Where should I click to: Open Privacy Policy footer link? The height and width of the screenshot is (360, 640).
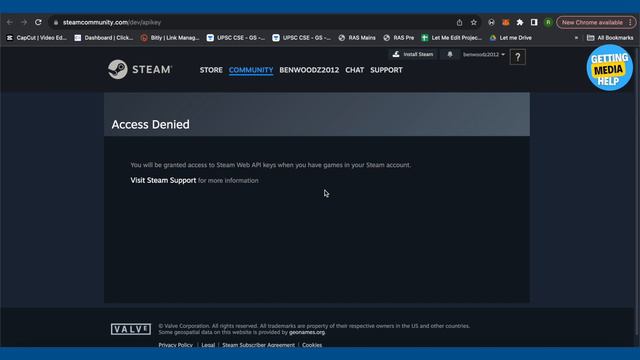pos(176,345)
